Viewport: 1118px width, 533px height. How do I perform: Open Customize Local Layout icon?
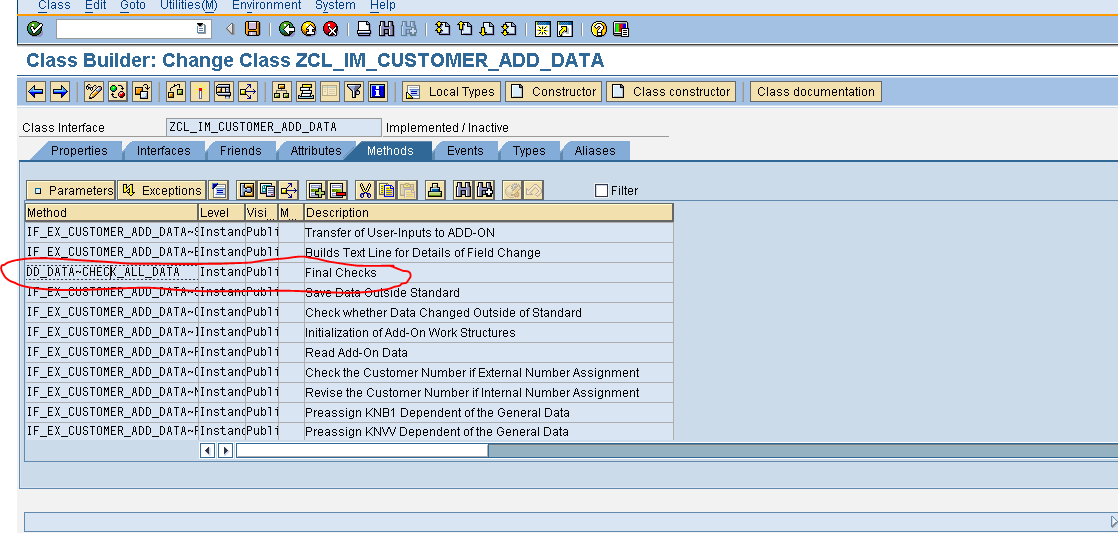click(x=621, y=29)
